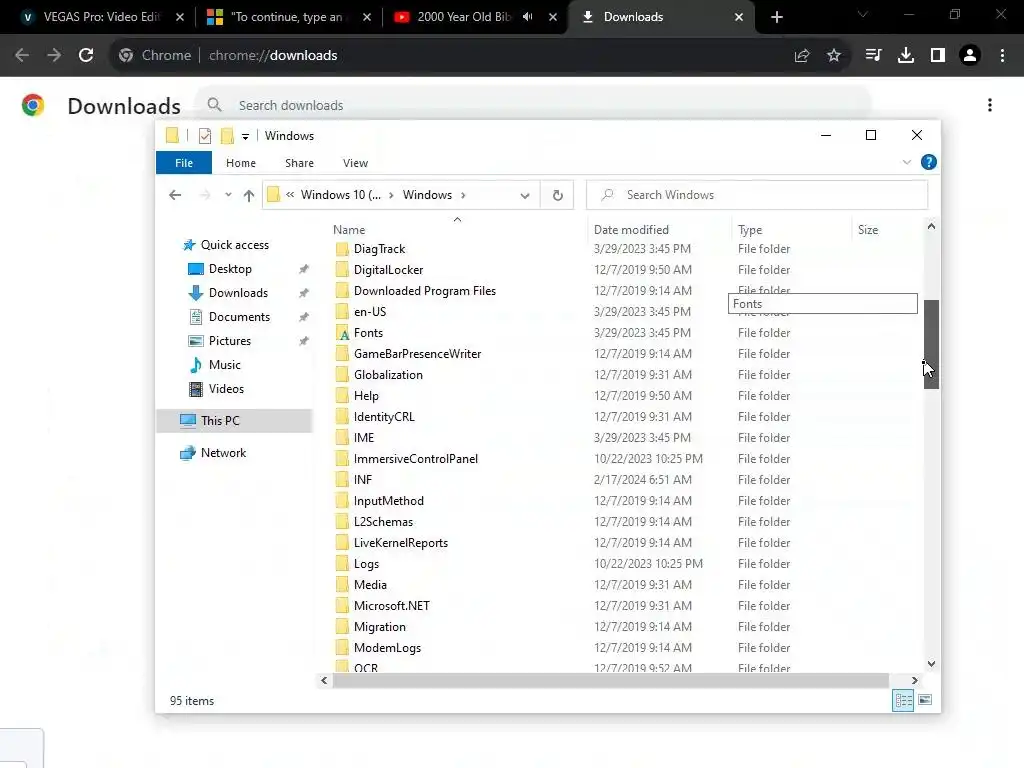Image resolution: width=1024 pixels, height=768 pixels.
Task: Open the Share ribbon tab
Action: (299, 163)
